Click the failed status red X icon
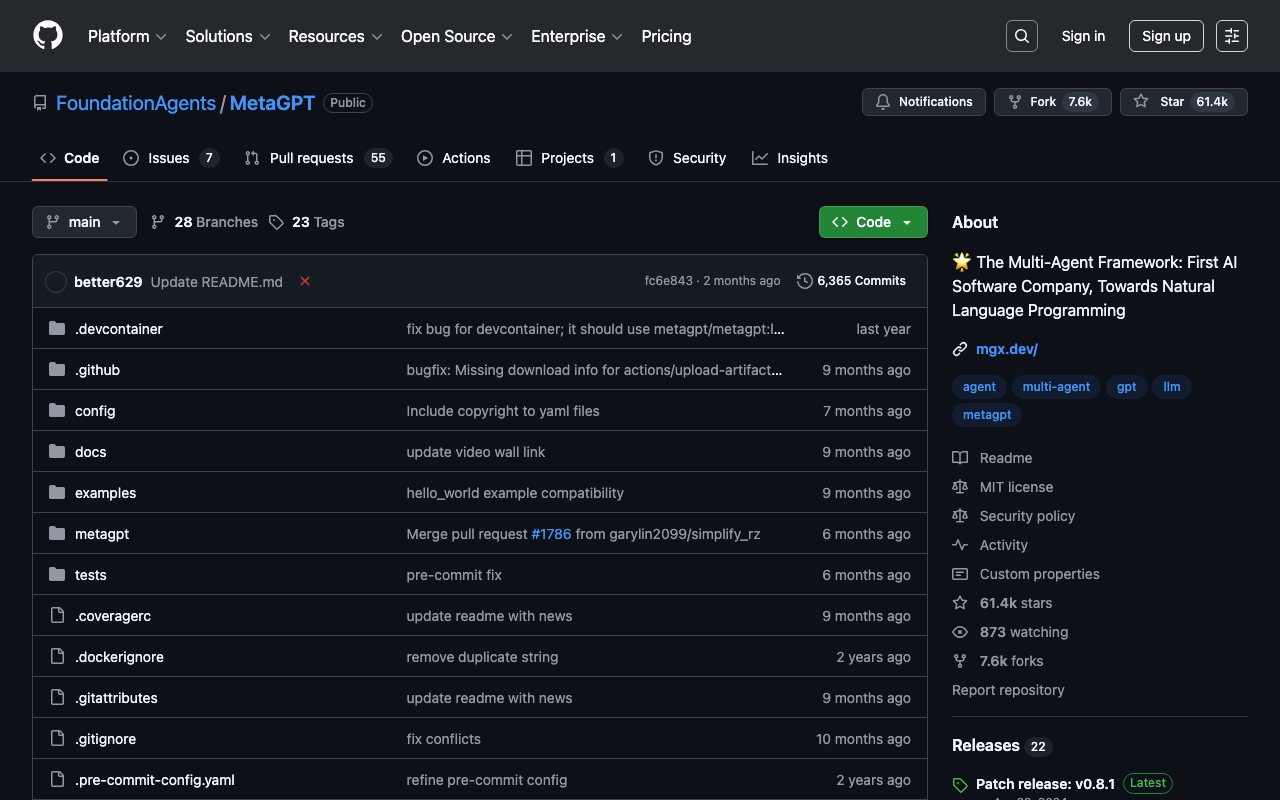 [x=305, y=282]
